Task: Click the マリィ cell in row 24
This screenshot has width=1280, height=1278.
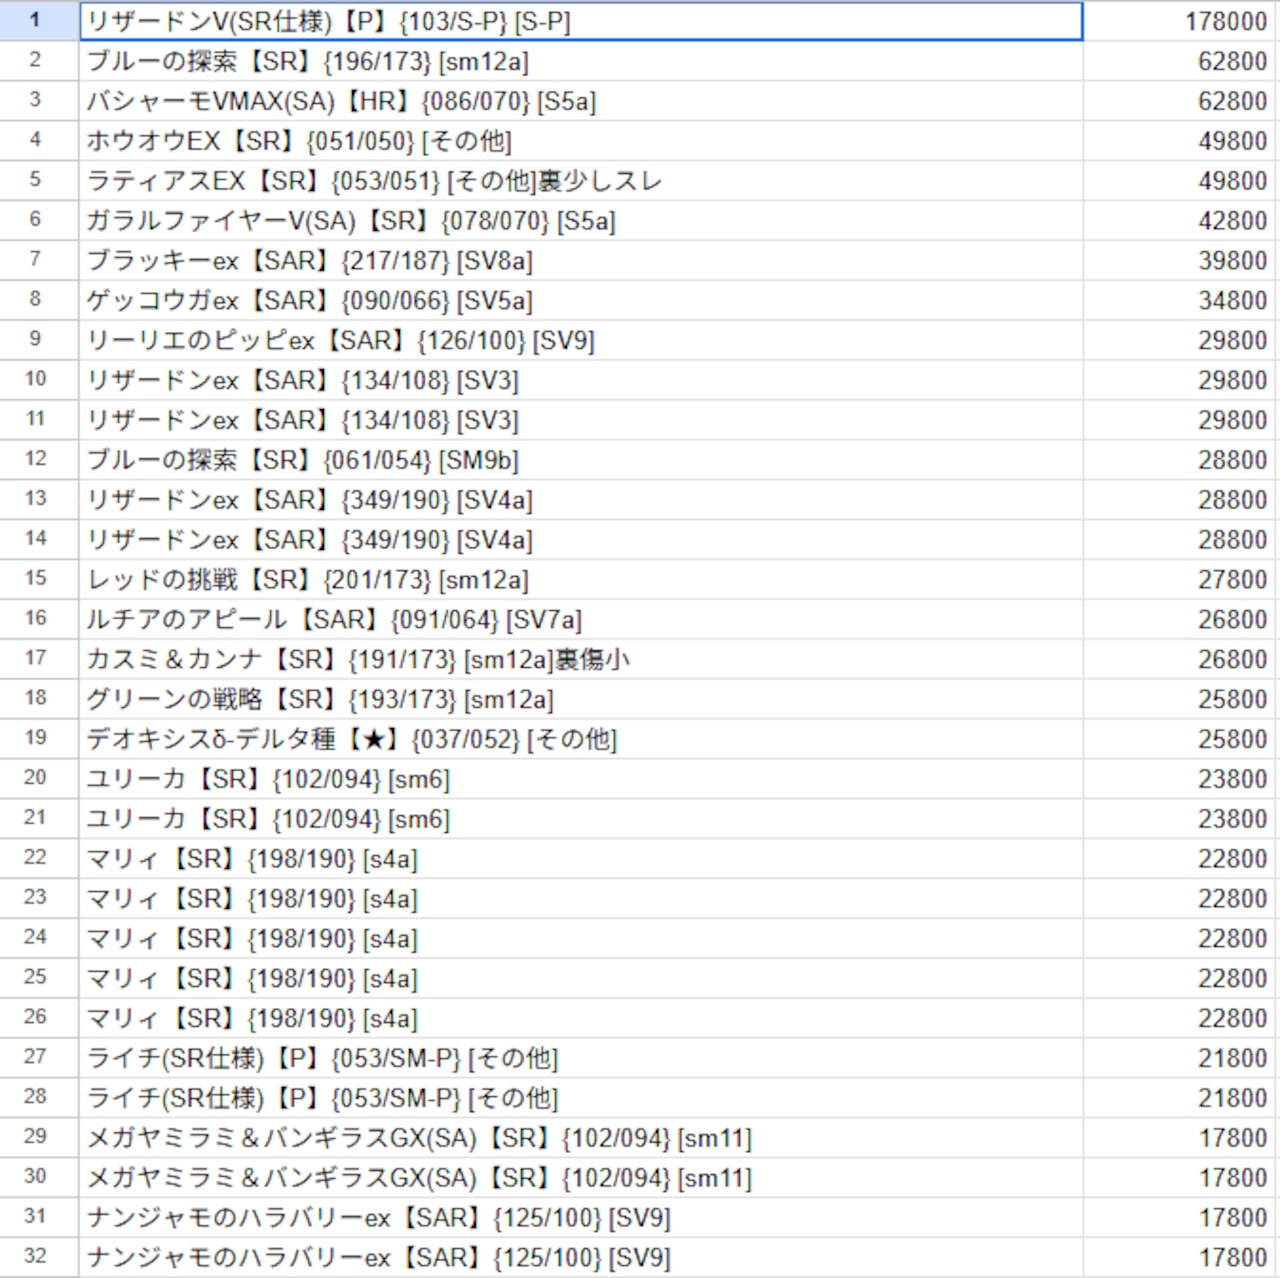Action: coord(581,939)
